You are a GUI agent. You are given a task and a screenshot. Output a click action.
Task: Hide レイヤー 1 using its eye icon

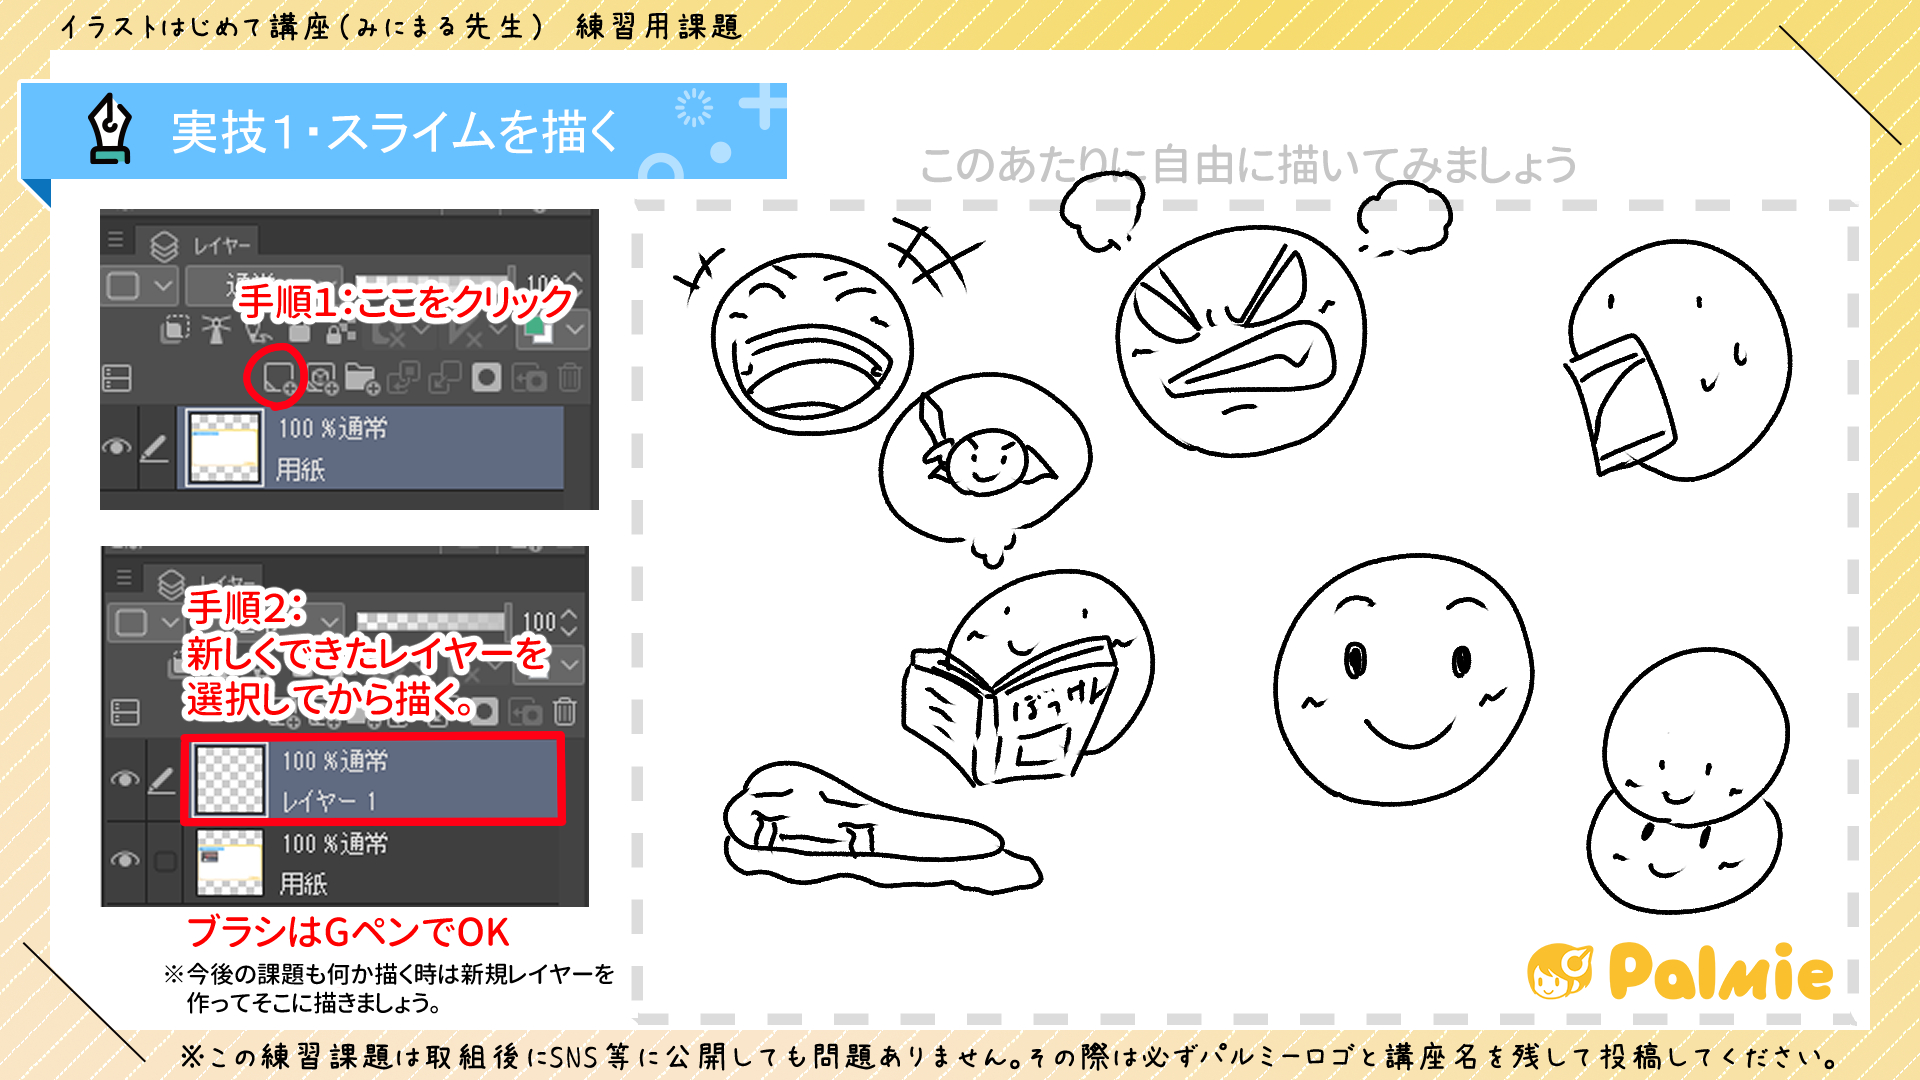pos(125,779)
